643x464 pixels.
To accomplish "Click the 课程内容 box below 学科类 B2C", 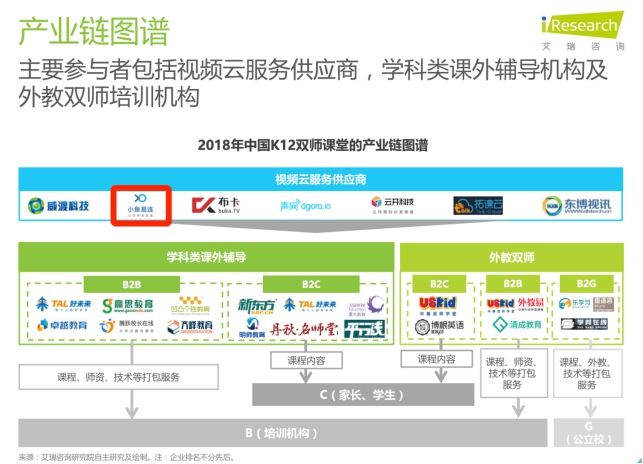I will [x=306, y=361].
